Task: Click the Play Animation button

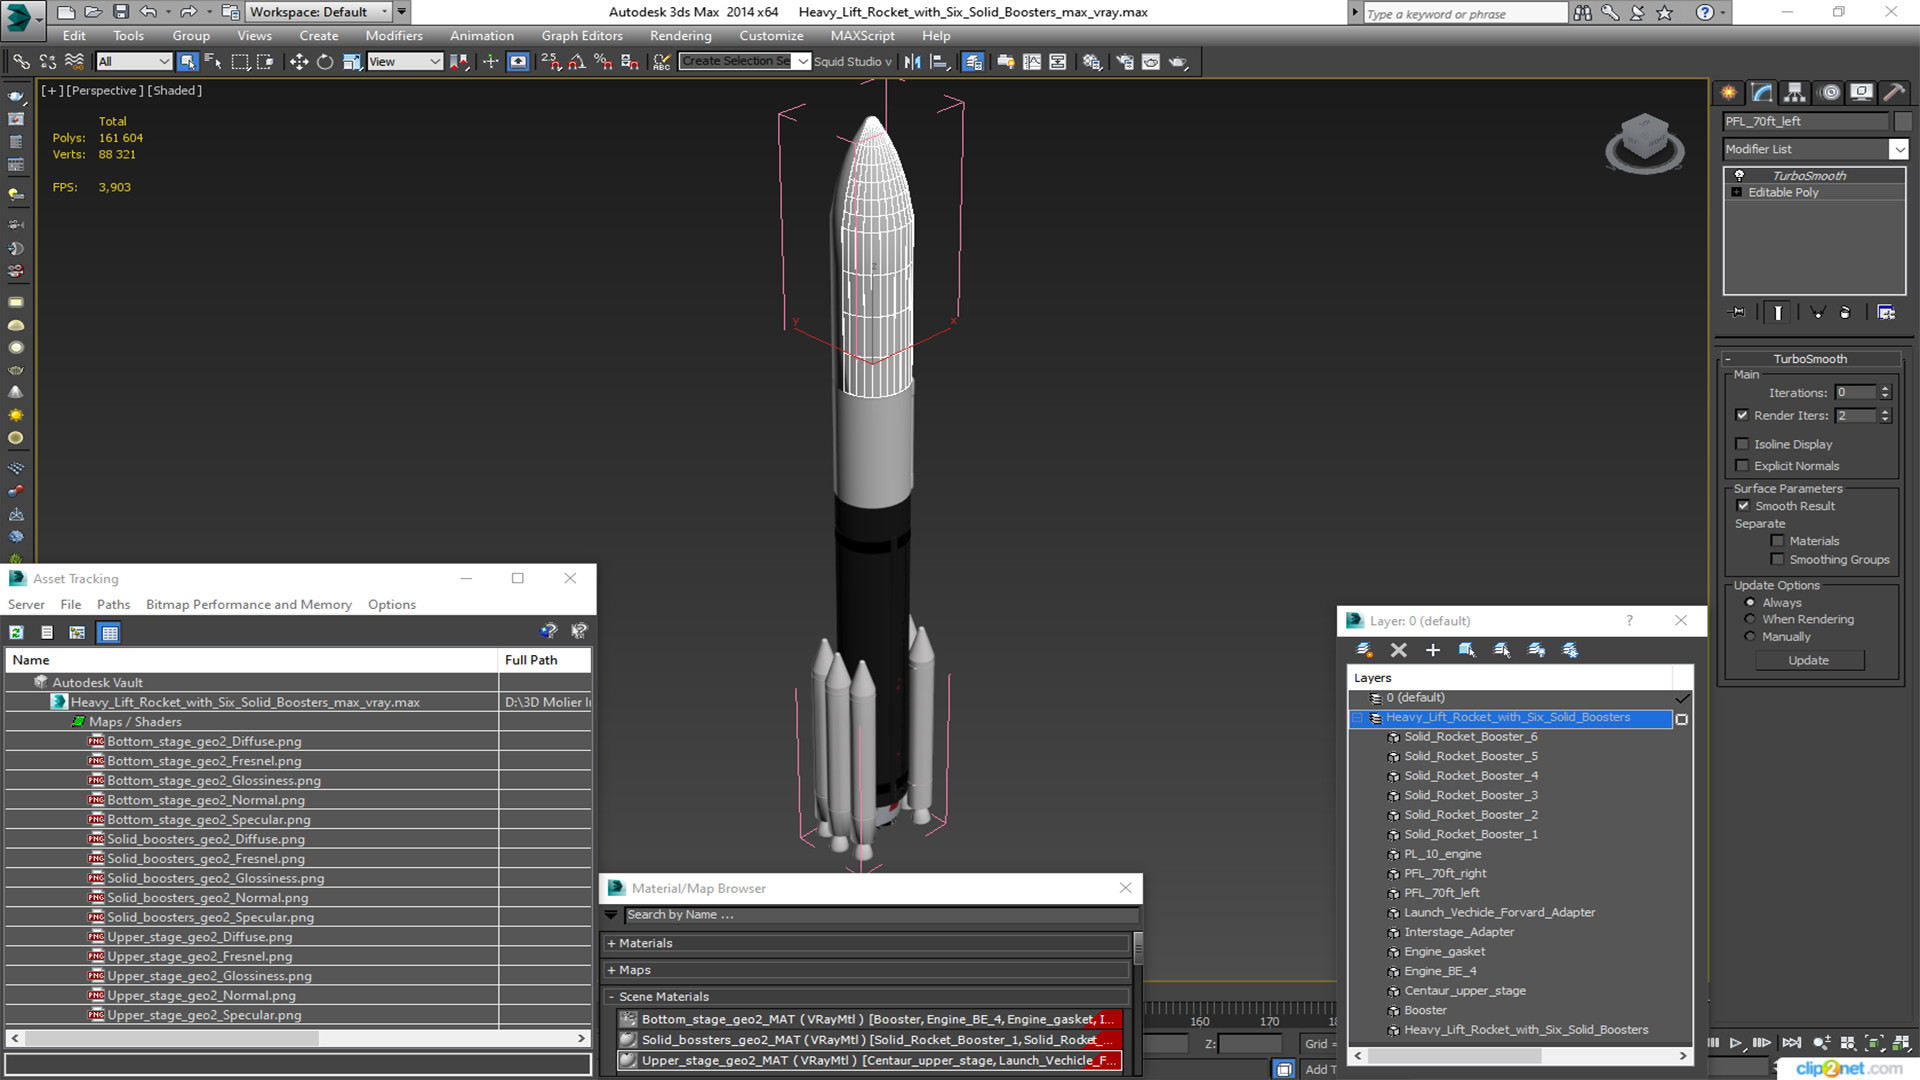Action: [1735, 1043]
